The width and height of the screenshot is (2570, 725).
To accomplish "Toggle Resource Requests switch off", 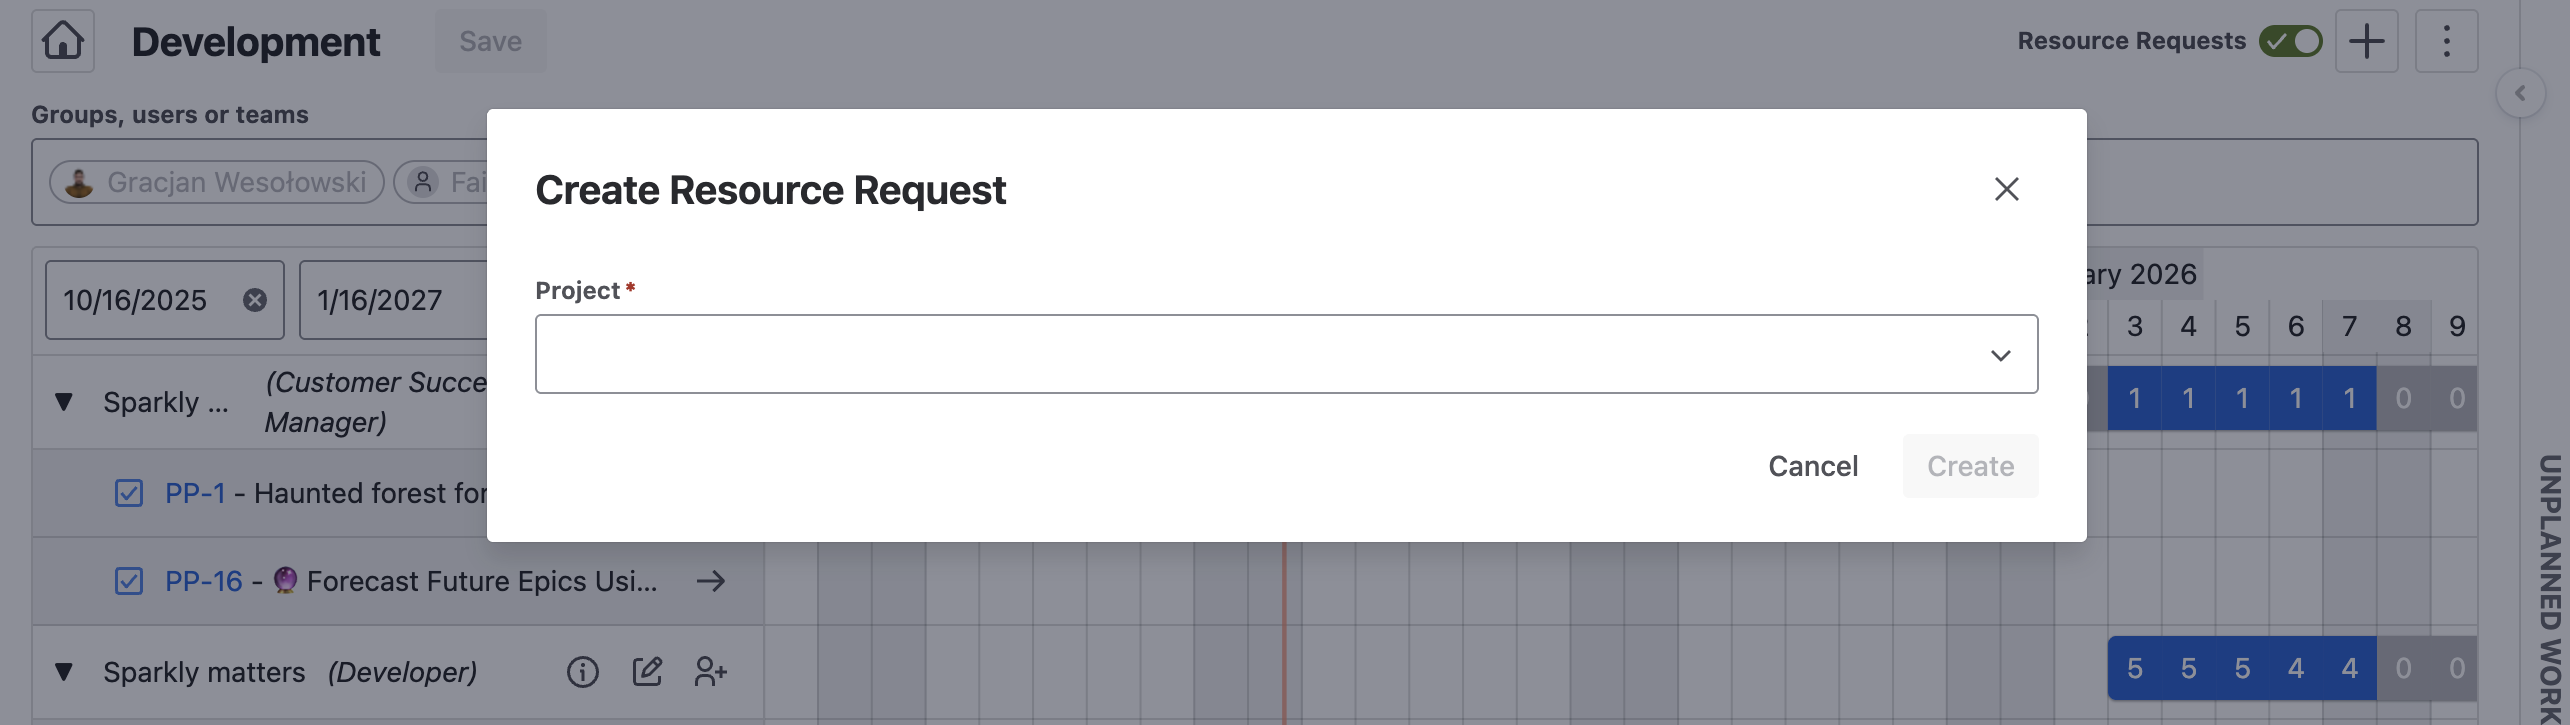I will click(2290, 41).
